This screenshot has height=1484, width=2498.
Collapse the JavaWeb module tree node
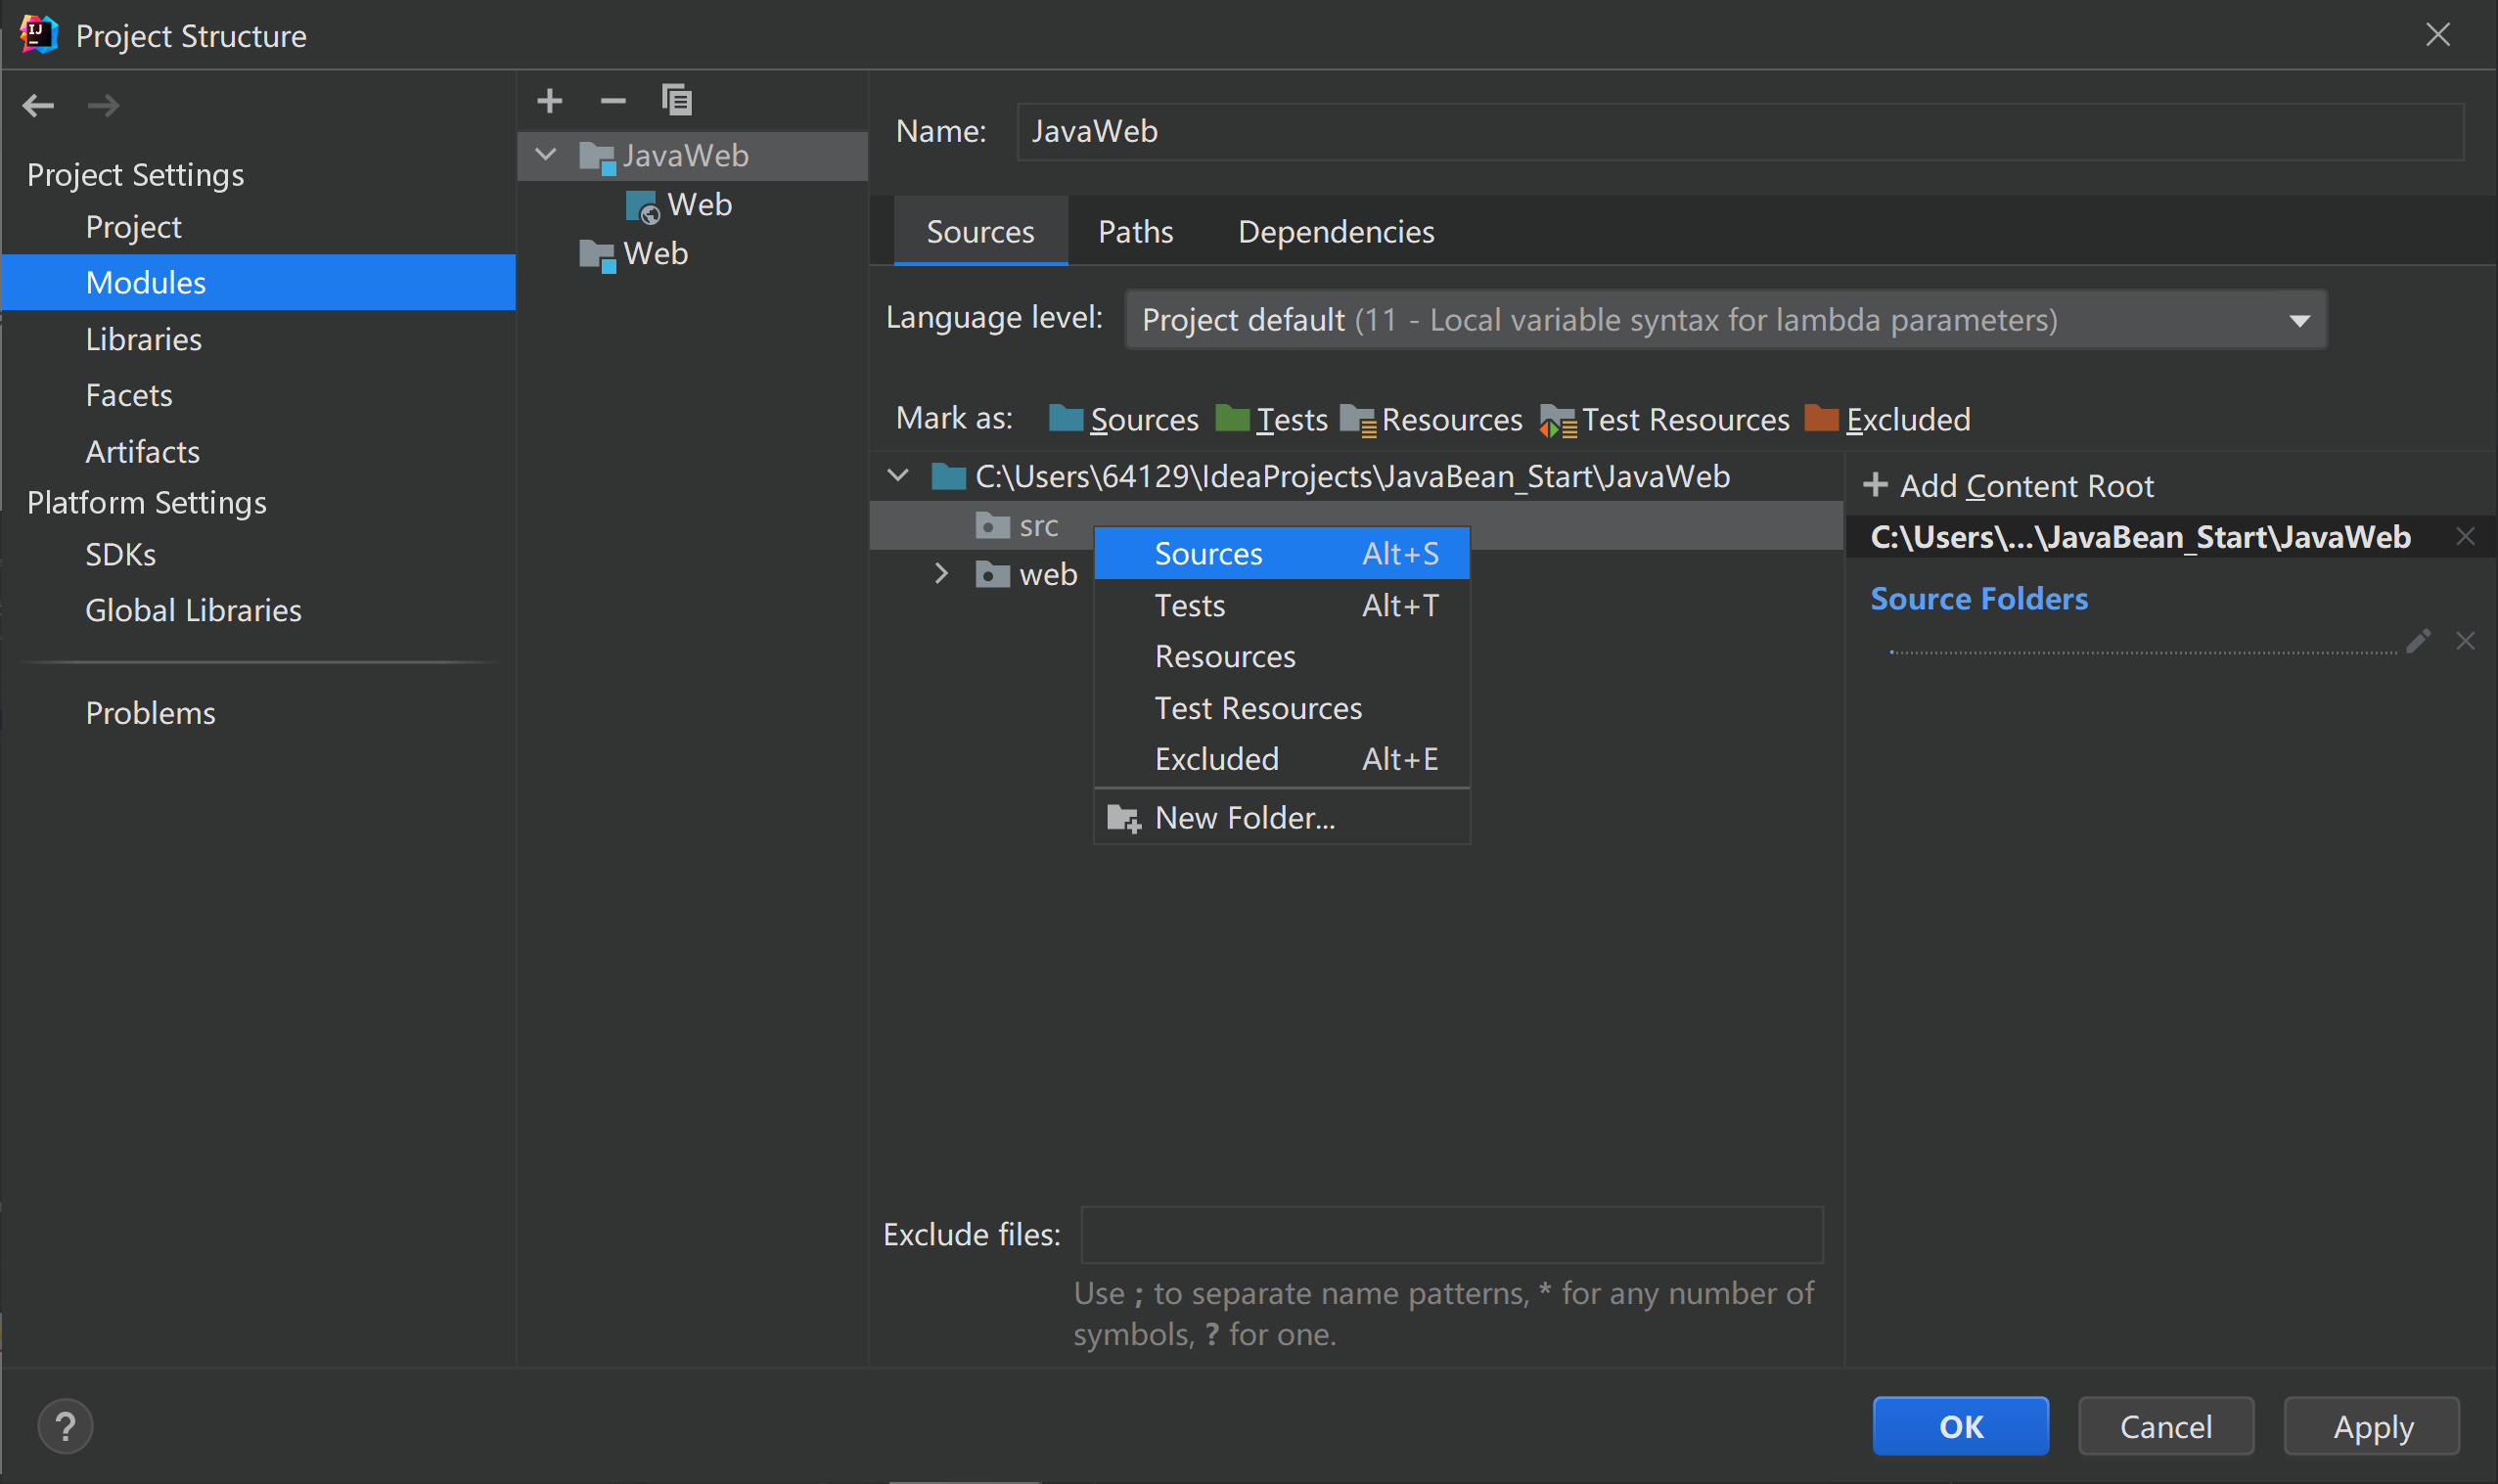(545, 155)
